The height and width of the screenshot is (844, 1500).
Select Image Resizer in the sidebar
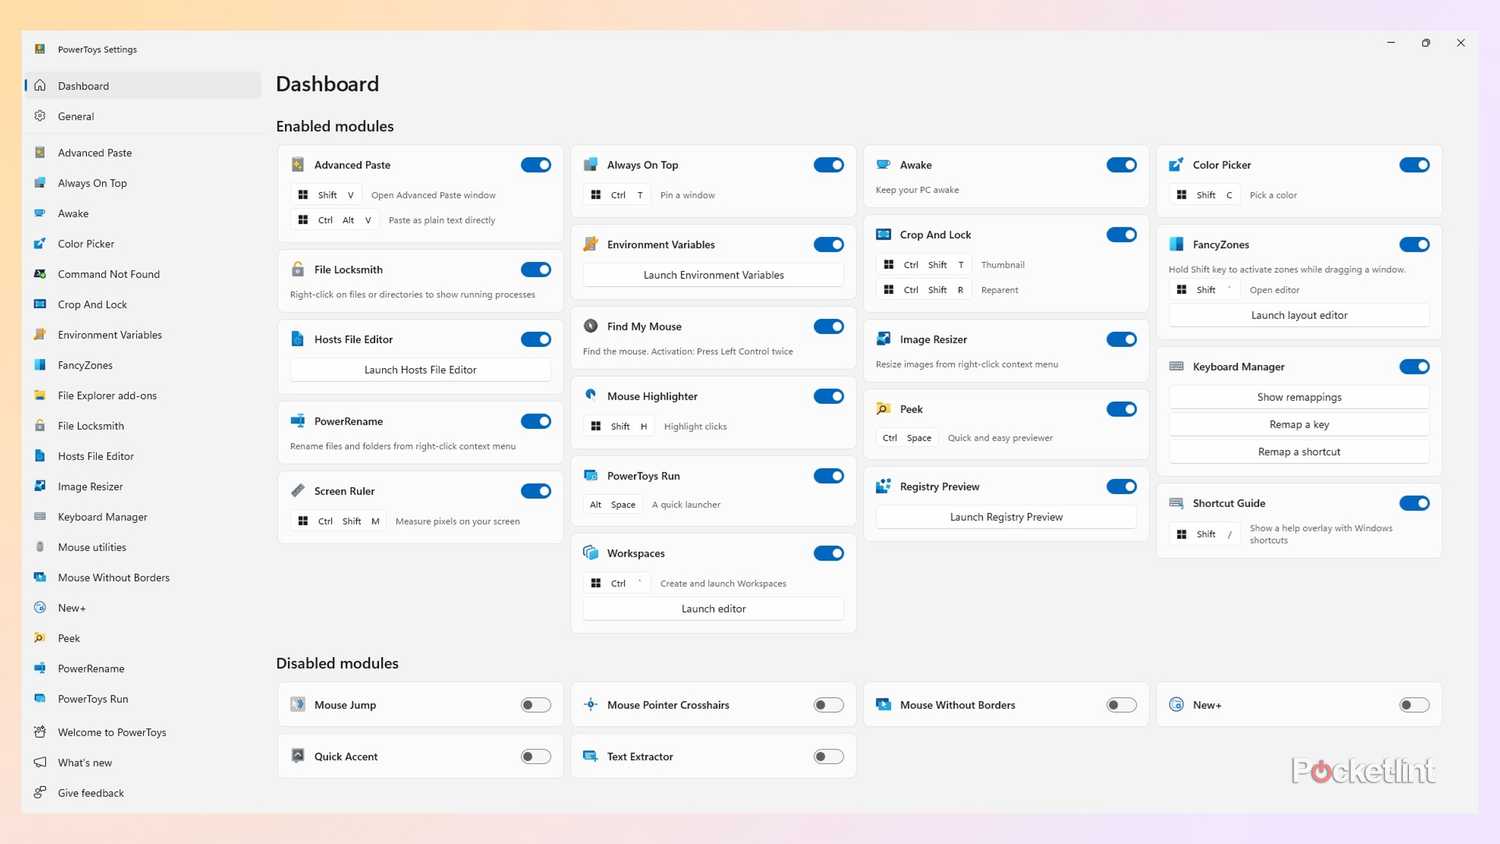point(40,486)
